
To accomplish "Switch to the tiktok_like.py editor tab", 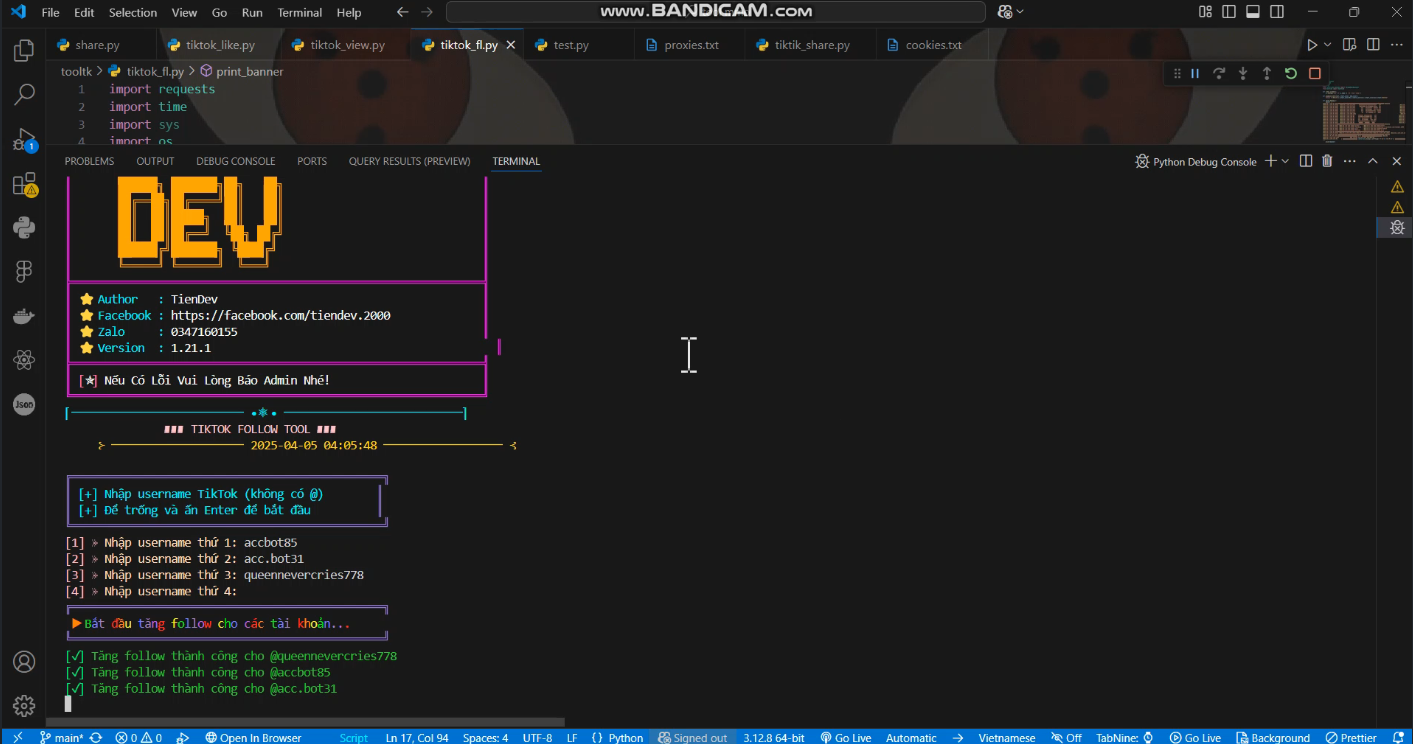I will coord(210,45).
